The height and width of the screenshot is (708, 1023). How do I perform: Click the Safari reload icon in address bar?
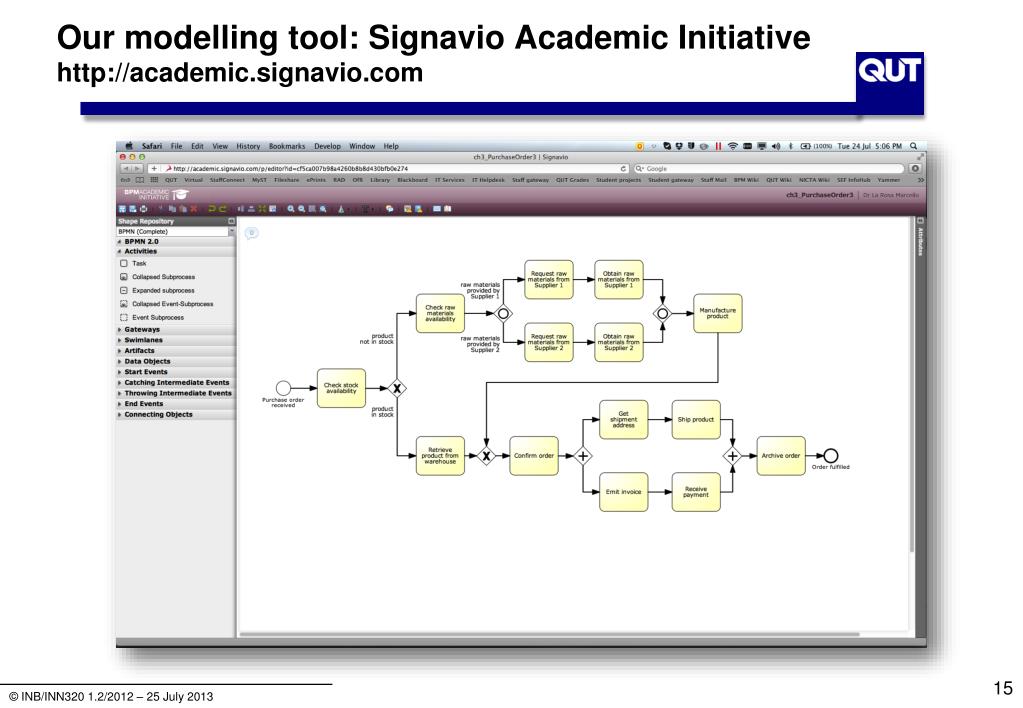click(624, 168)
